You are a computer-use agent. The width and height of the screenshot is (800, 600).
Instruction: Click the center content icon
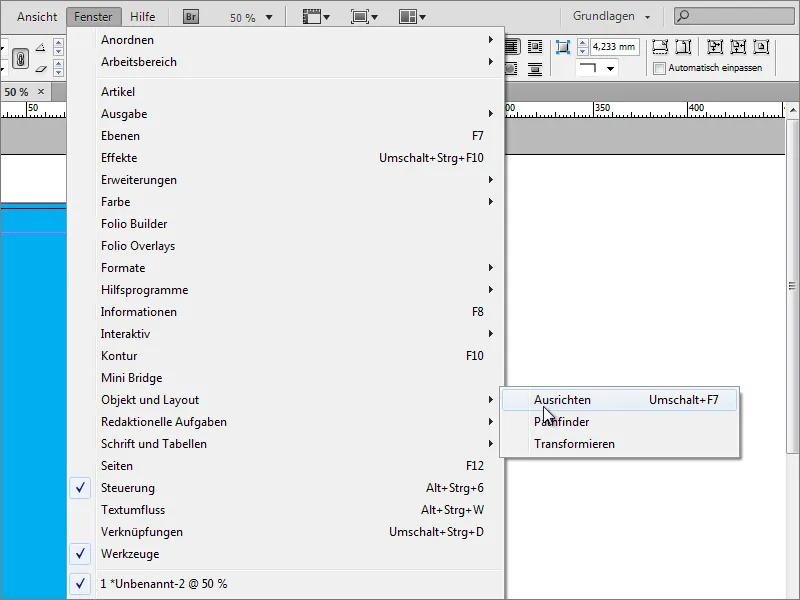click(x=761, y=47)
